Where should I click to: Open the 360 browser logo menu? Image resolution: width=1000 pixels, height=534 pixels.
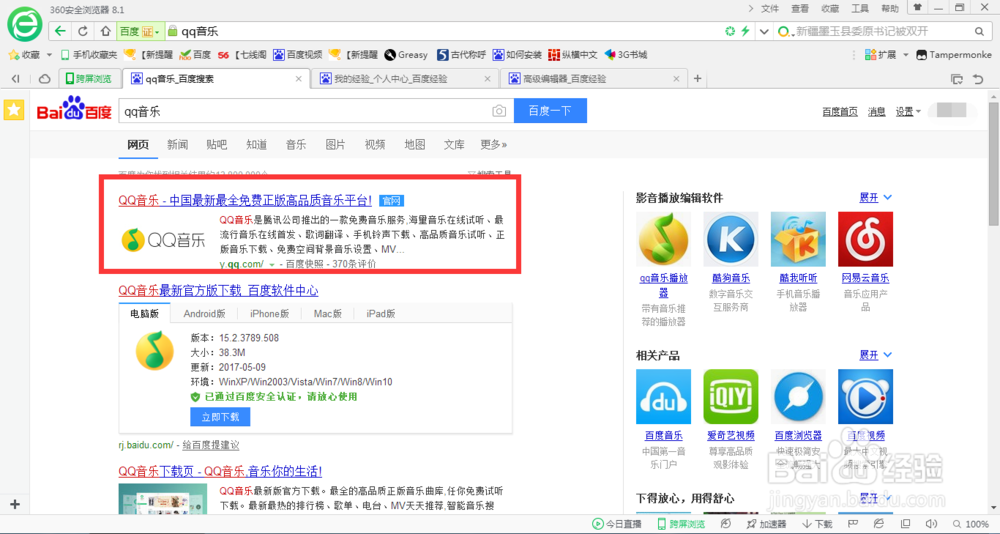(x=24, y=24)
